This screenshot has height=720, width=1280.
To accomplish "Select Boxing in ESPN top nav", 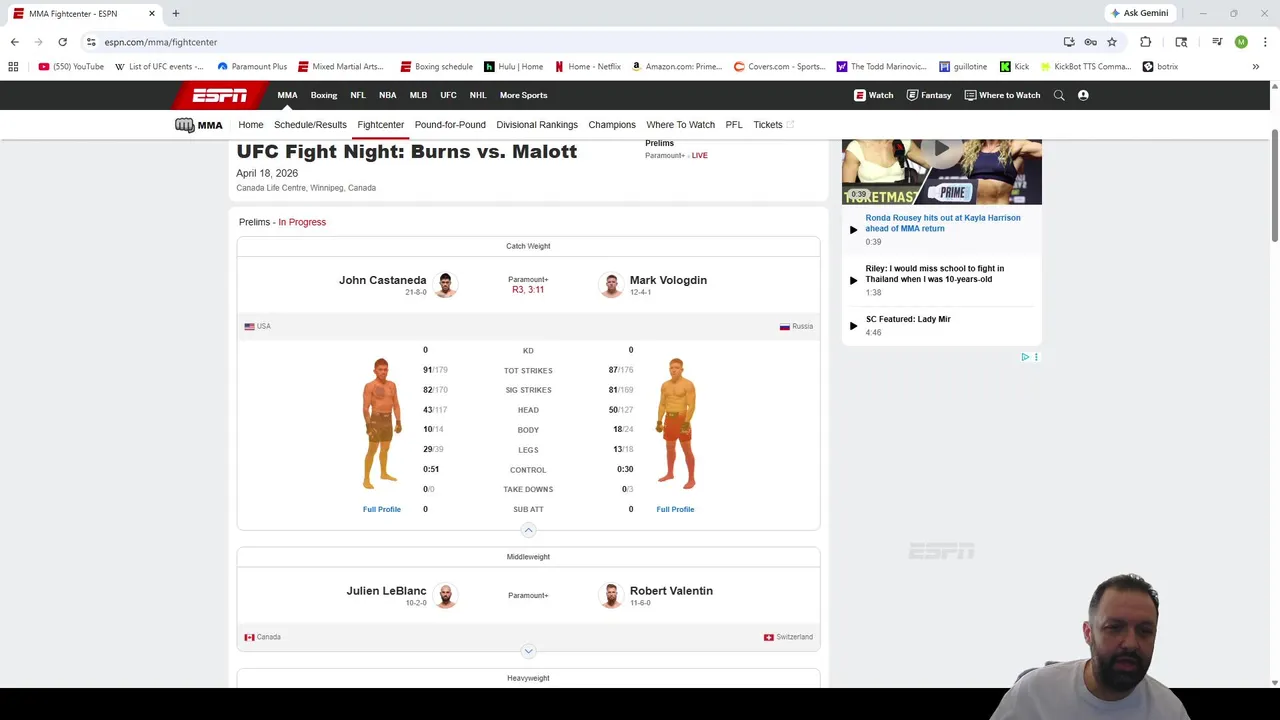I will pyautogui.click(x=324, y=95).
